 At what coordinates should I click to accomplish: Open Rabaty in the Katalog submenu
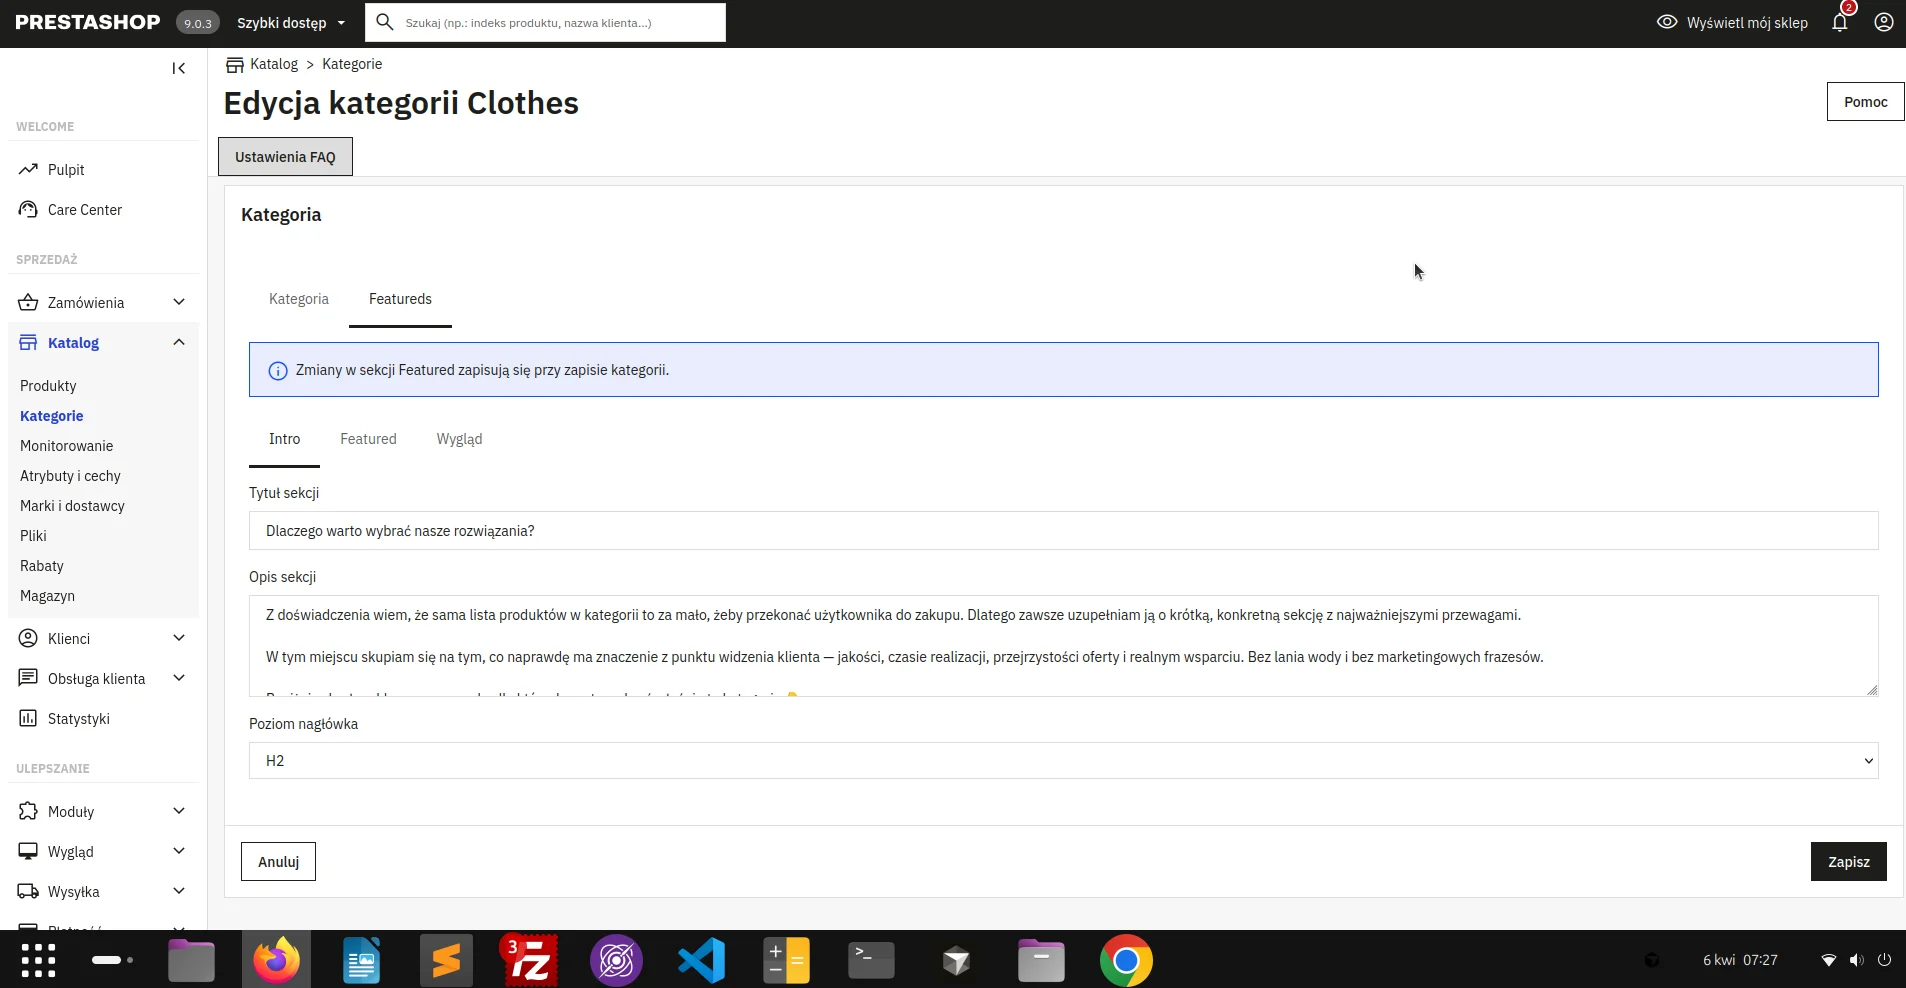tap(41, 566)
